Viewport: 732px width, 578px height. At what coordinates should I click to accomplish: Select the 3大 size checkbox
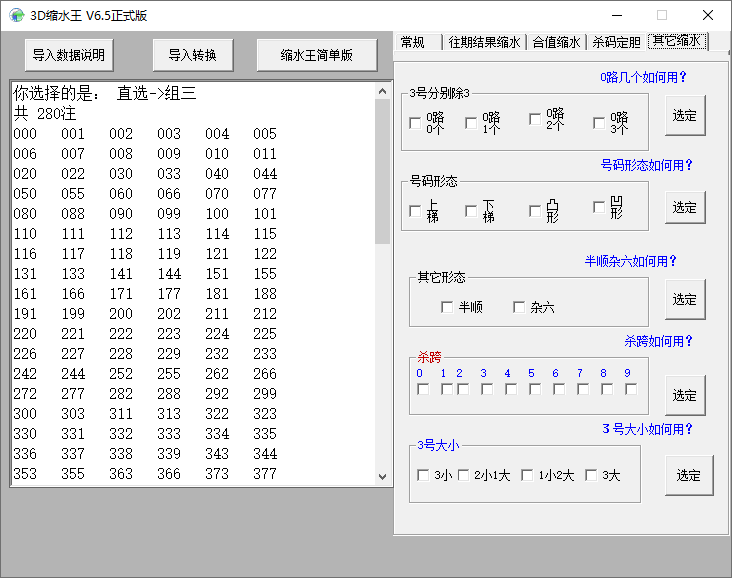pyautogui.click(x=591, y=475)
